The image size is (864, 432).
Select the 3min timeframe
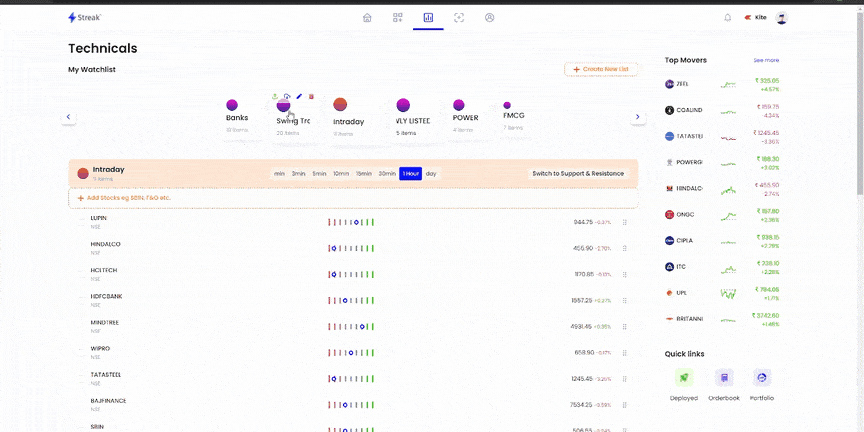tap(298, 174)
